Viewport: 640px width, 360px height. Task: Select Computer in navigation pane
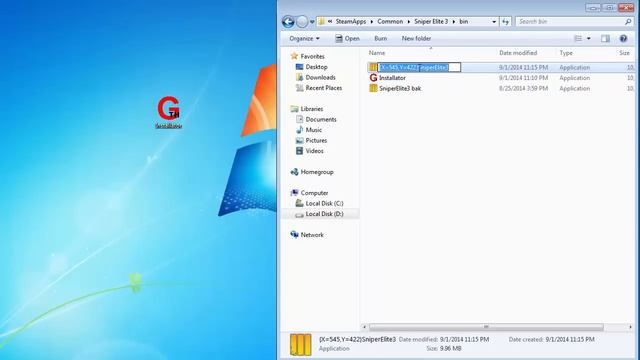coord(314,193)
